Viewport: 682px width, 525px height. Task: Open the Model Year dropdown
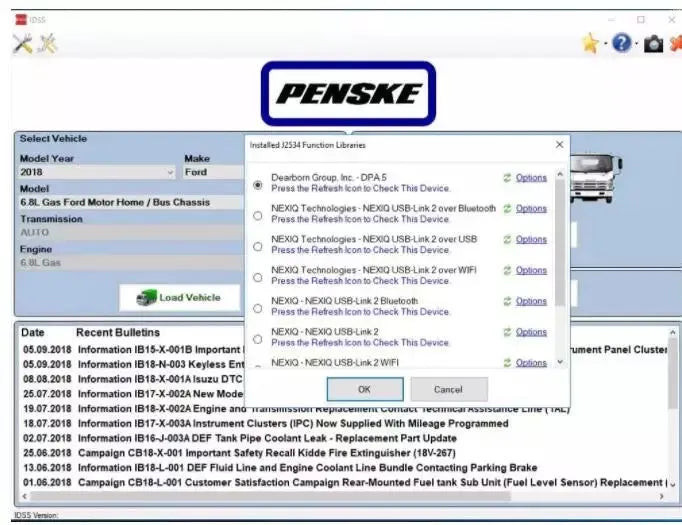(170, 172)
